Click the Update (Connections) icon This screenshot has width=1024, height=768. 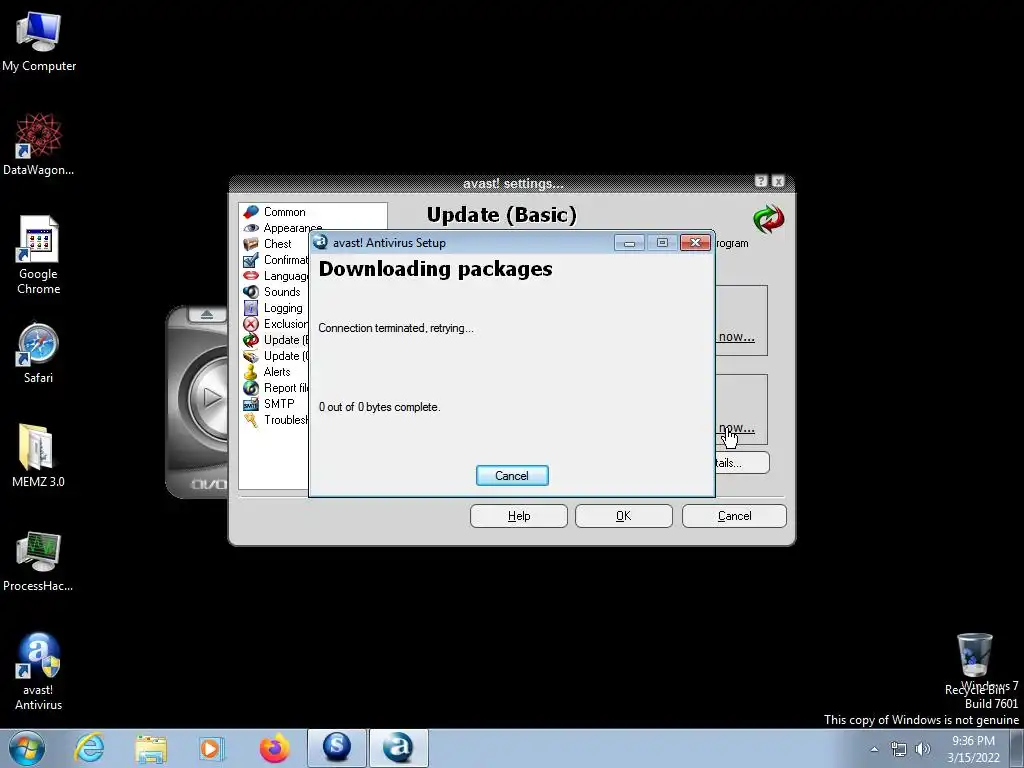point(251,356)
